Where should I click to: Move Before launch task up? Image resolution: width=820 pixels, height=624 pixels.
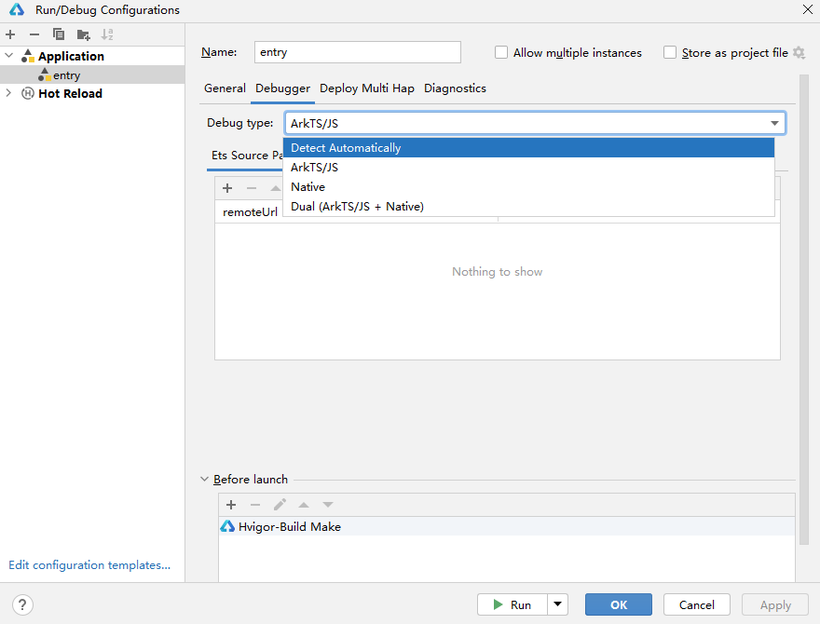(x=303, y=505)
